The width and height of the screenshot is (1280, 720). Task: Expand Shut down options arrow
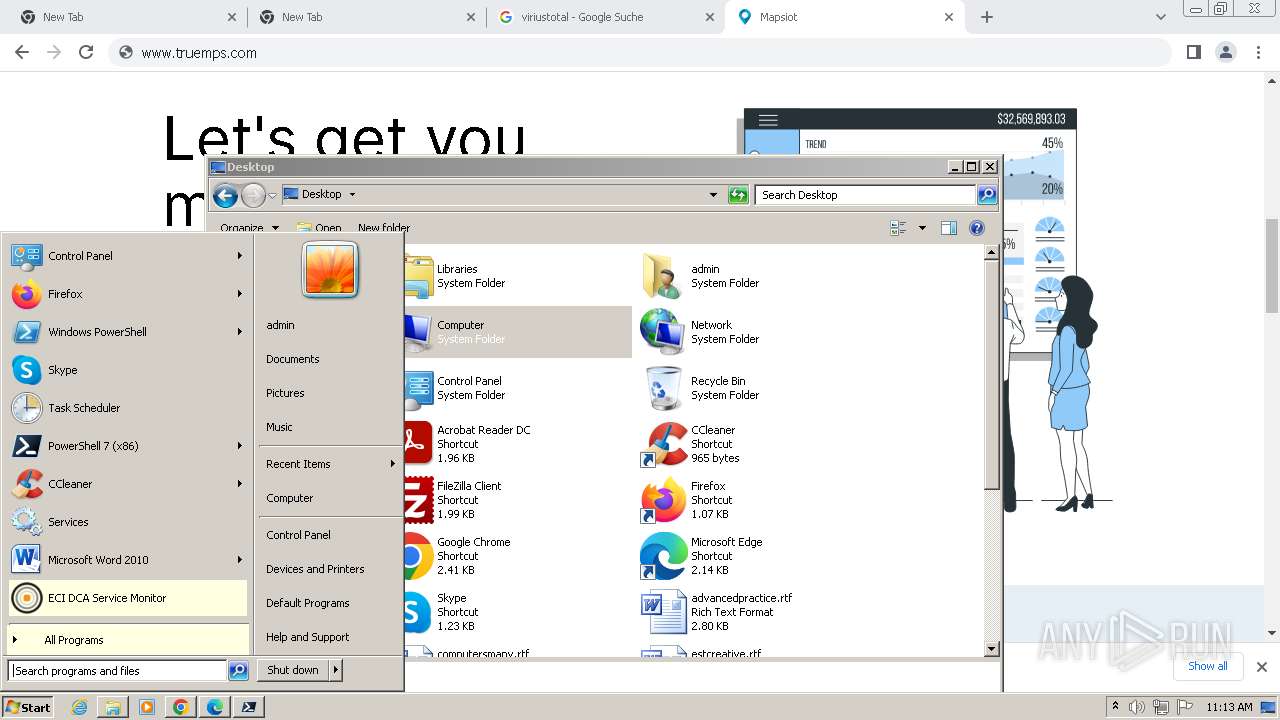click(335, 670)
